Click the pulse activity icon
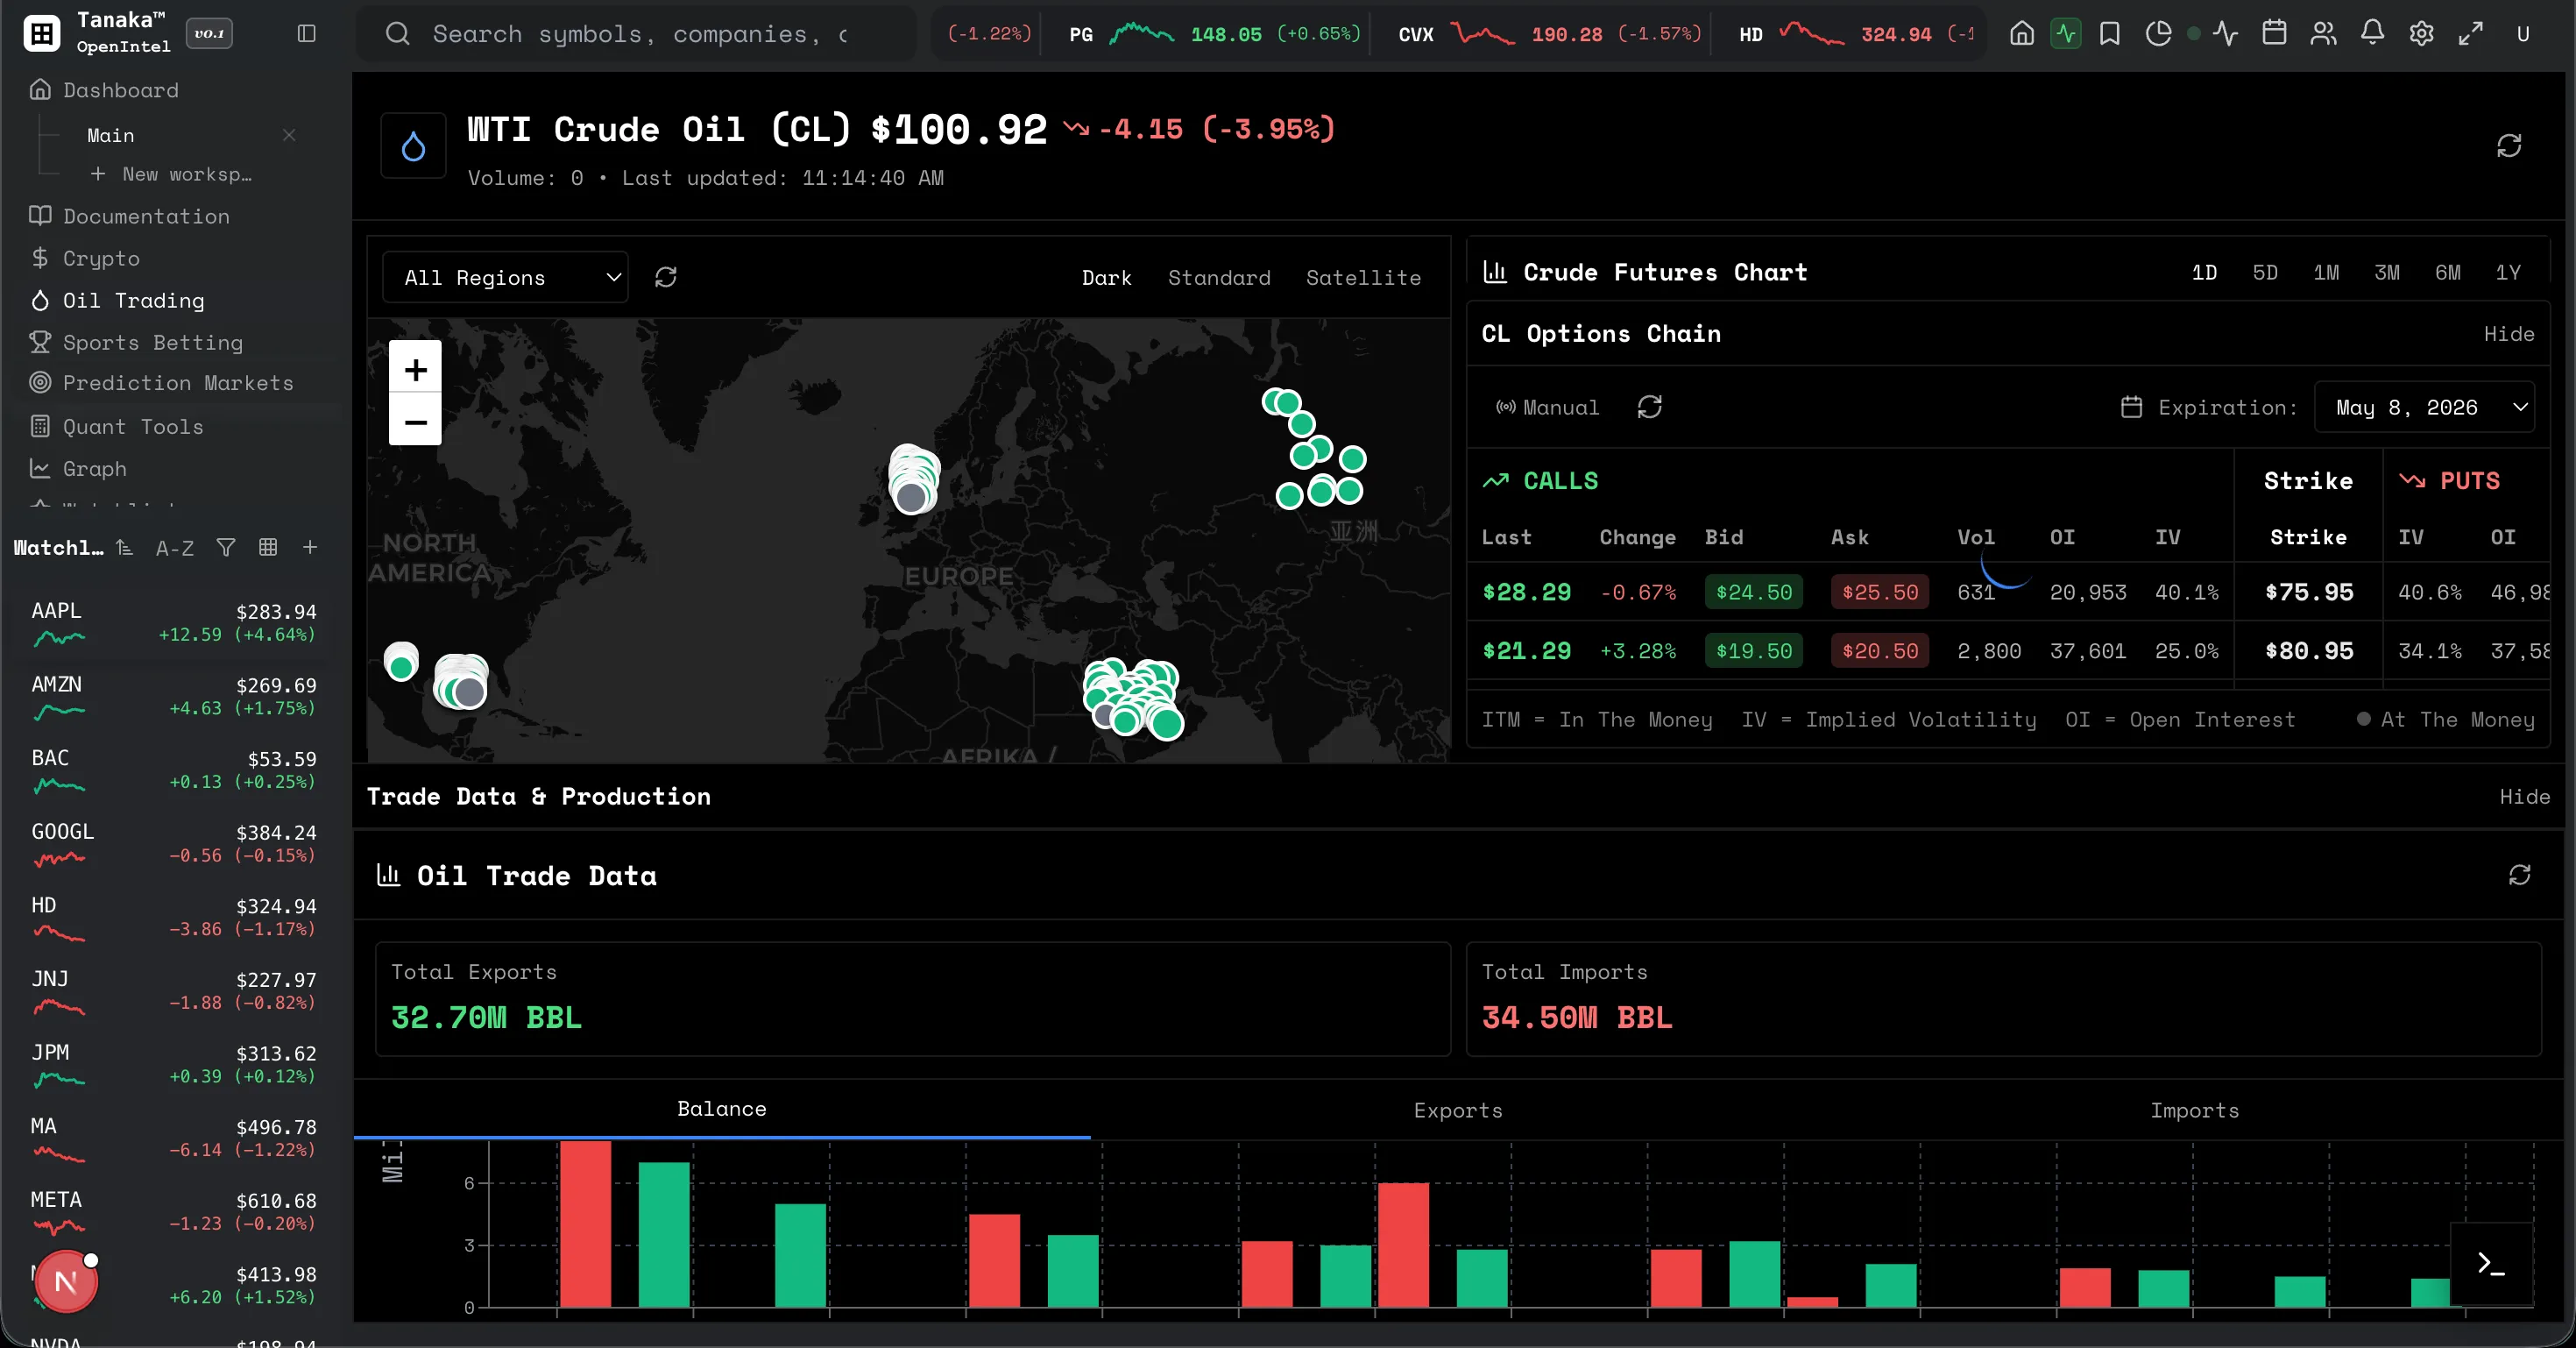The image size is (2576, 1348). 2225,34
